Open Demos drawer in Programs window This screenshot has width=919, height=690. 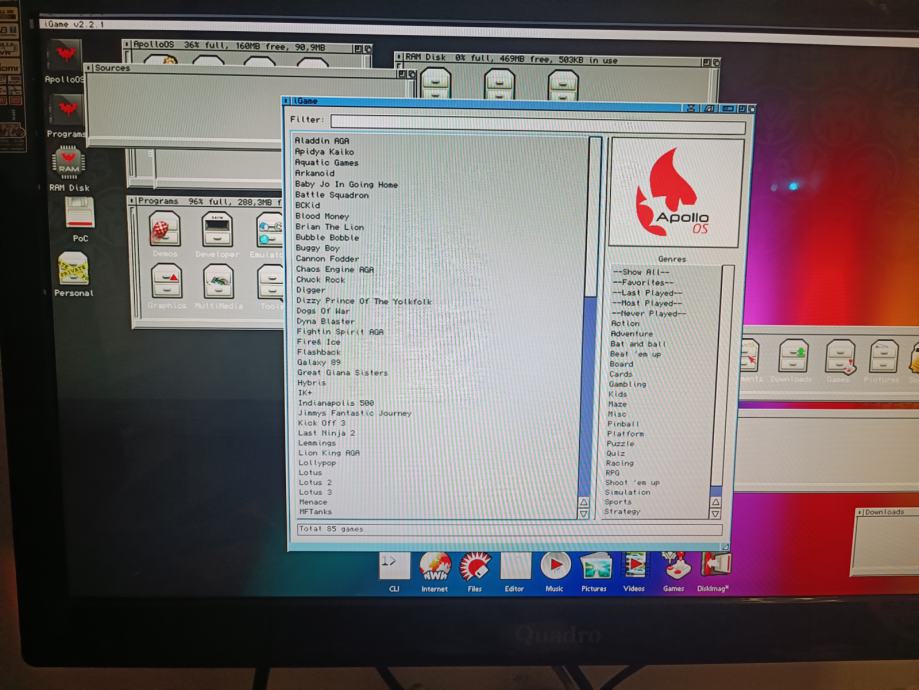pyautogui.click(x=164, y=230)
